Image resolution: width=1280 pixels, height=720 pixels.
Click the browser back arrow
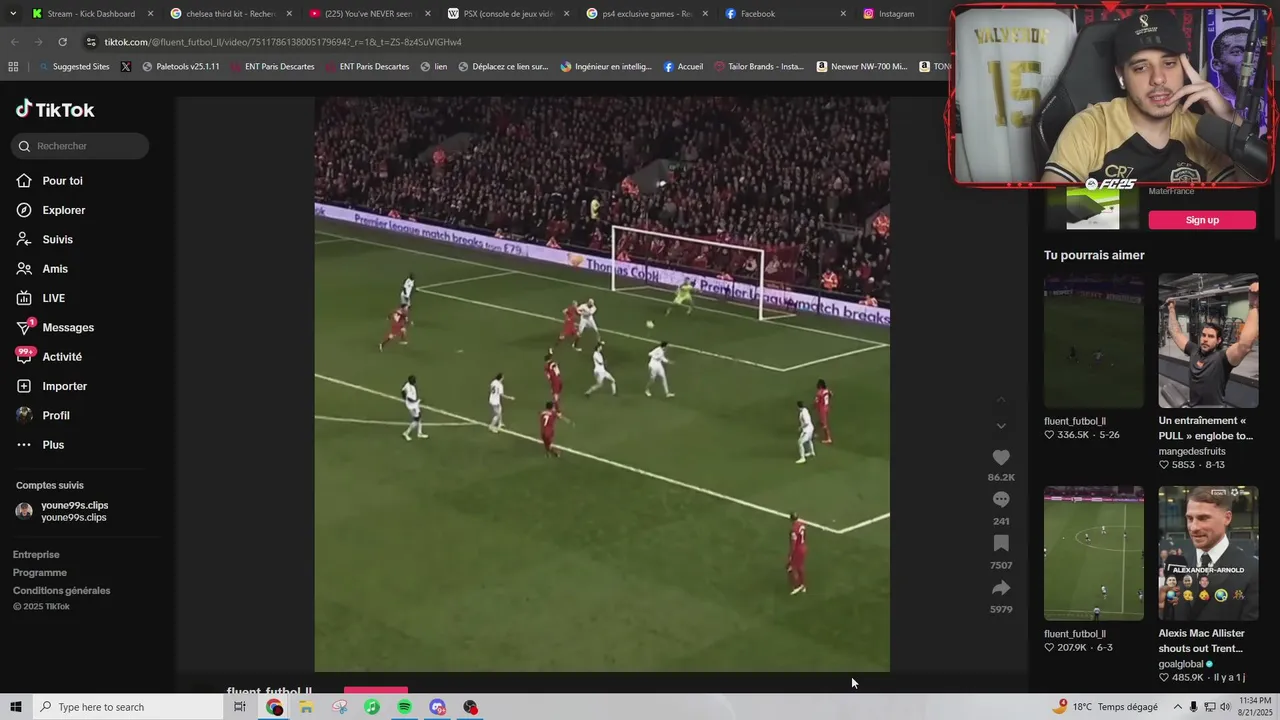[x=14, y=42]
